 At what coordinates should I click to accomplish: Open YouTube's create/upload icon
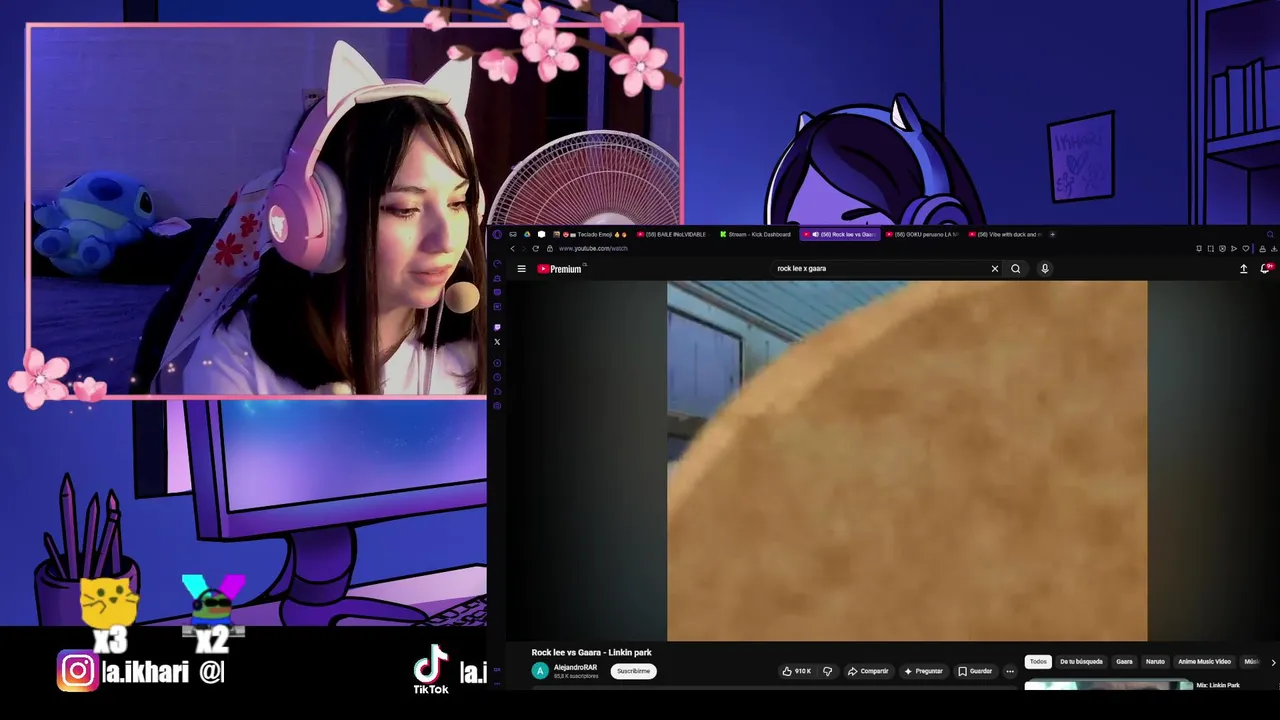pyautogui.click(x=1243, y=269)
